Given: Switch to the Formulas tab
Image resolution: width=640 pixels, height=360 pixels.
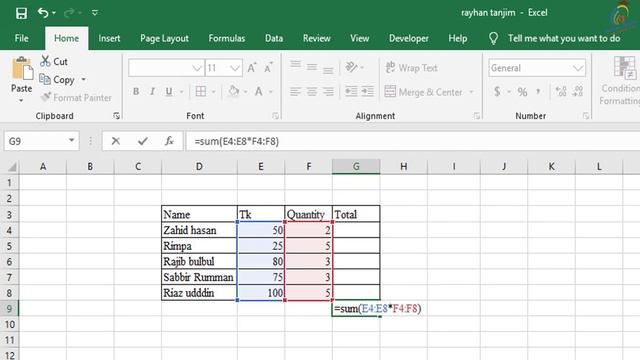Looking at the screenshot, I should (227, 38).
